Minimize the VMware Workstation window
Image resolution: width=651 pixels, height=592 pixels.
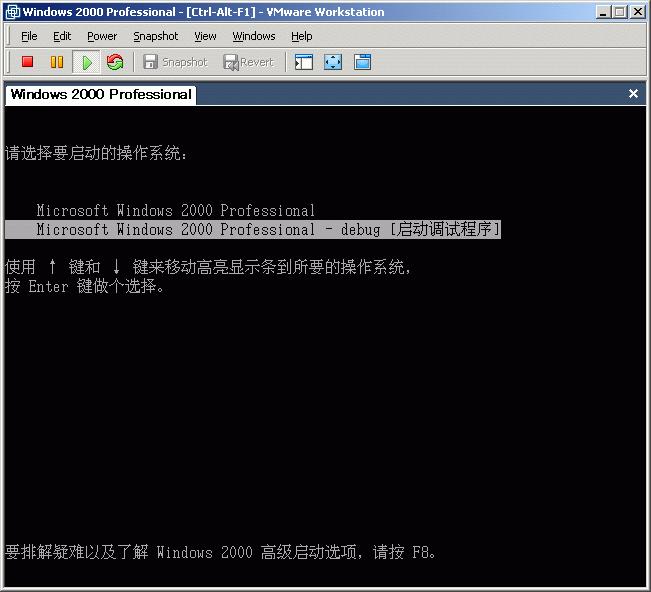pos(603,12)
